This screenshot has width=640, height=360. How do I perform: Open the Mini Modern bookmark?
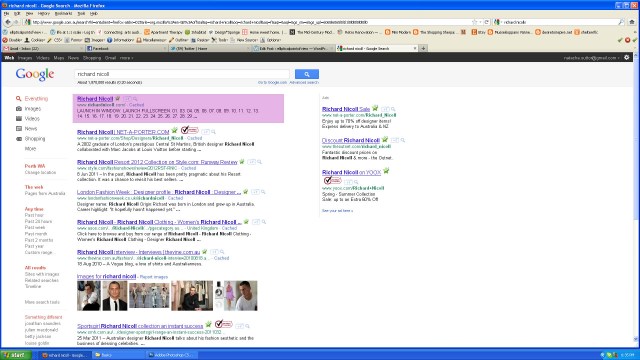[x=398, y=32]
